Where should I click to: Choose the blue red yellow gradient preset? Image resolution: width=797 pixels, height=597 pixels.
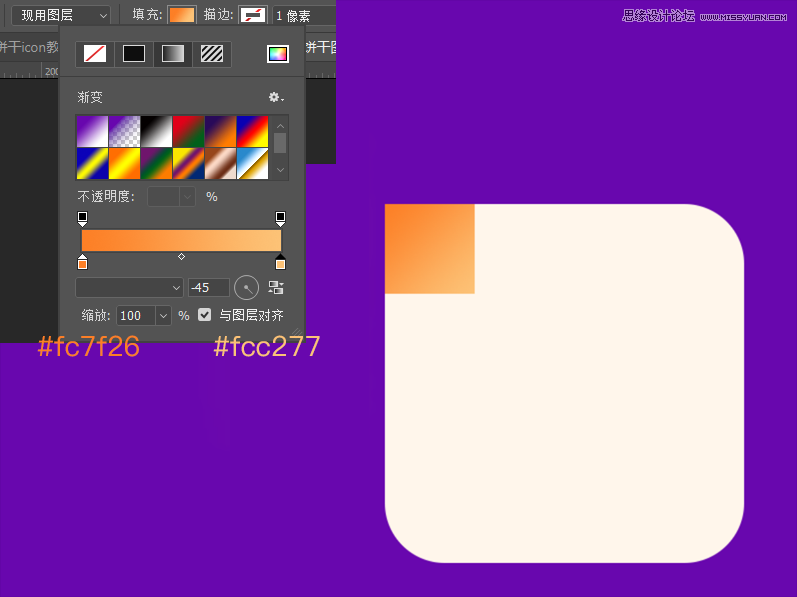(252, 132)
